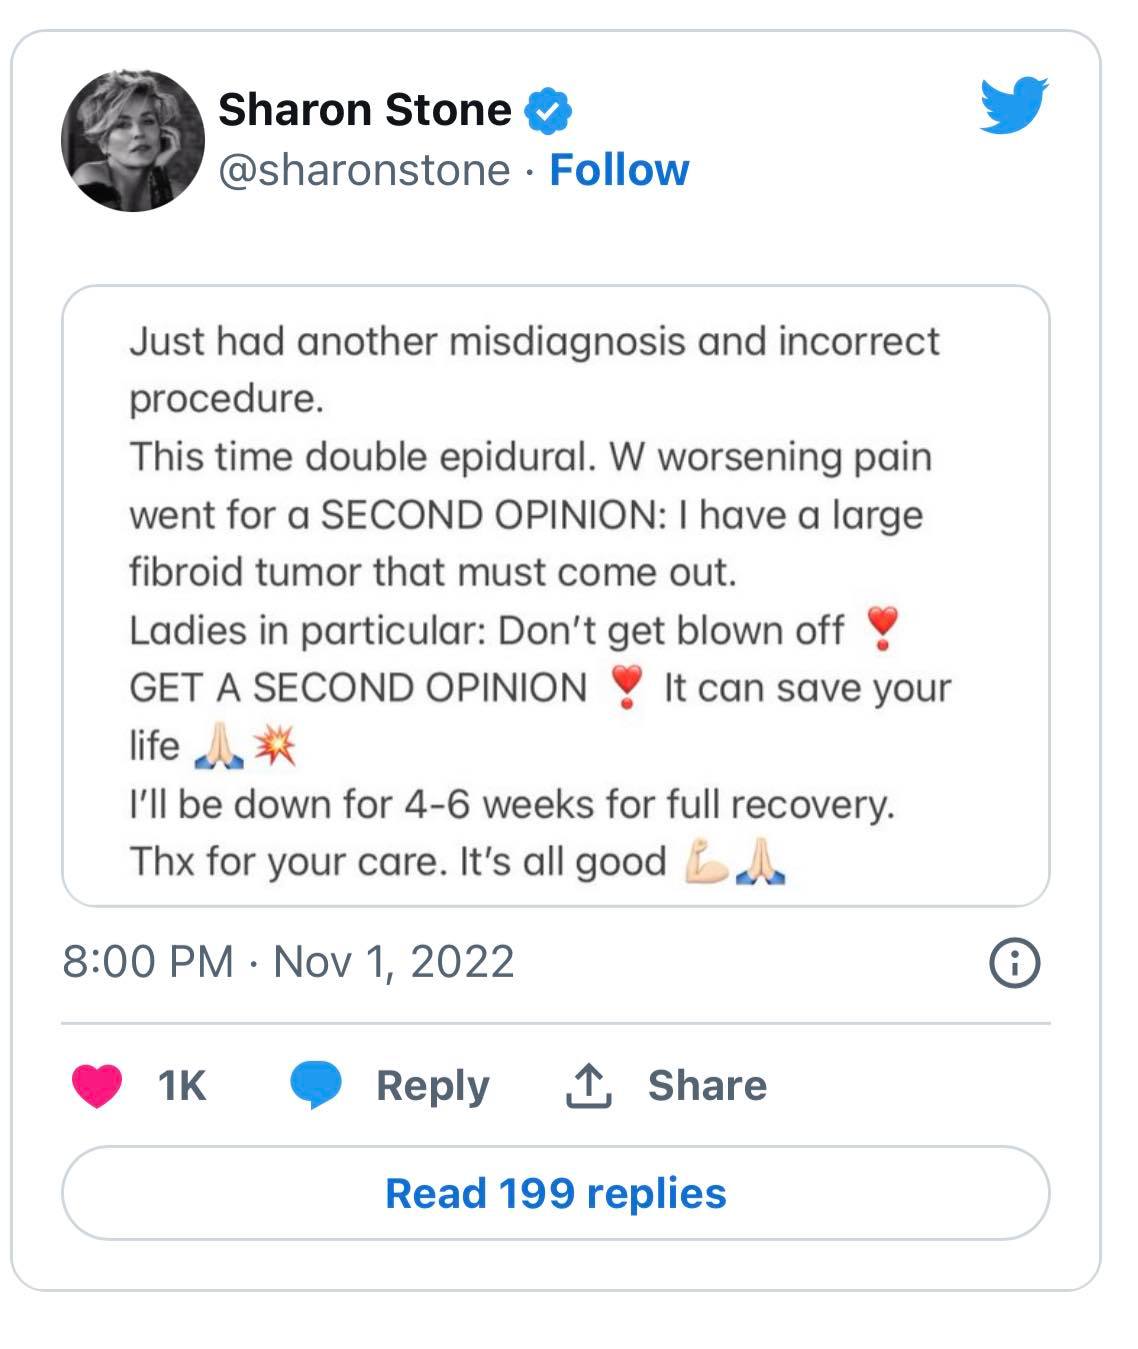Open the tweet info circle icon

click(x=1014, y=963)
